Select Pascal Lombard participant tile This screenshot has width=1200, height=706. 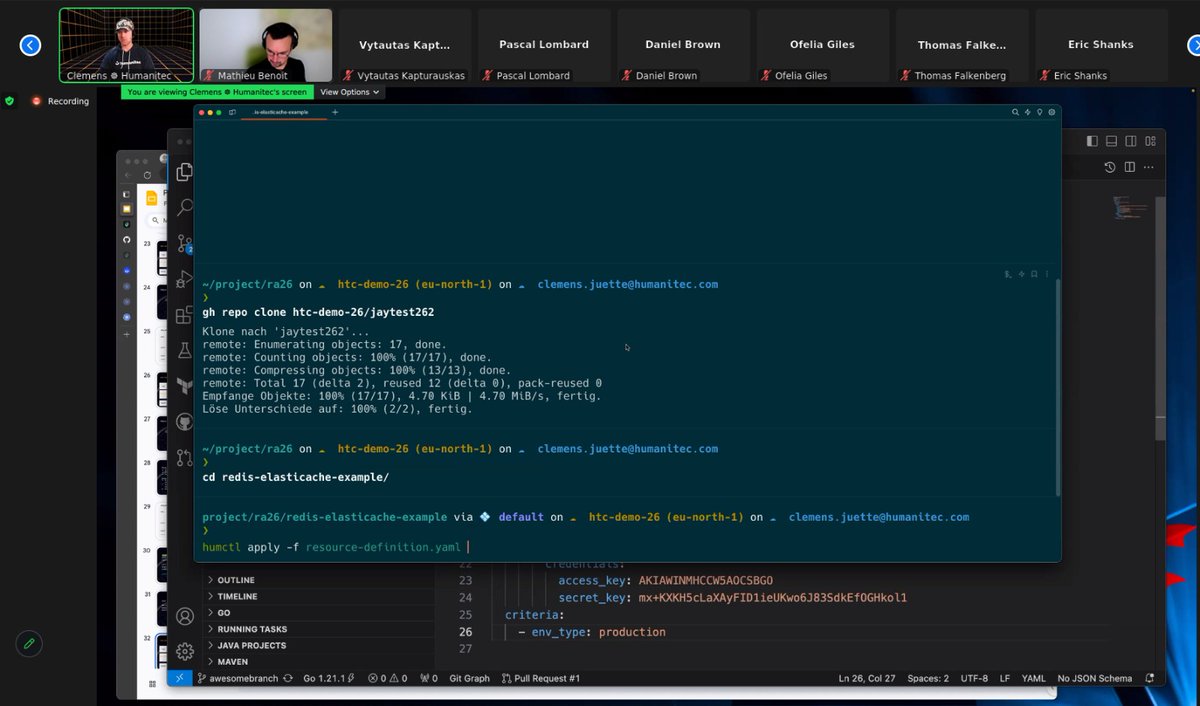click(544, 45)
